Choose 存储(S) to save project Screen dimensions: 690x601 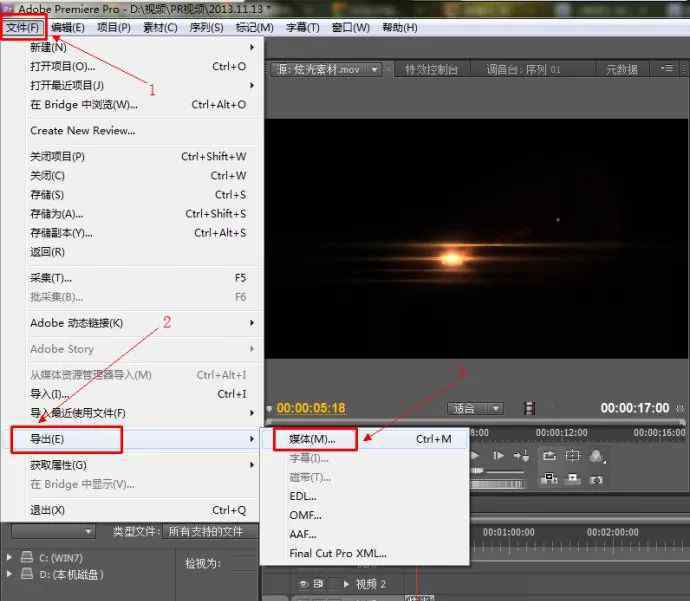coord(142,195)
